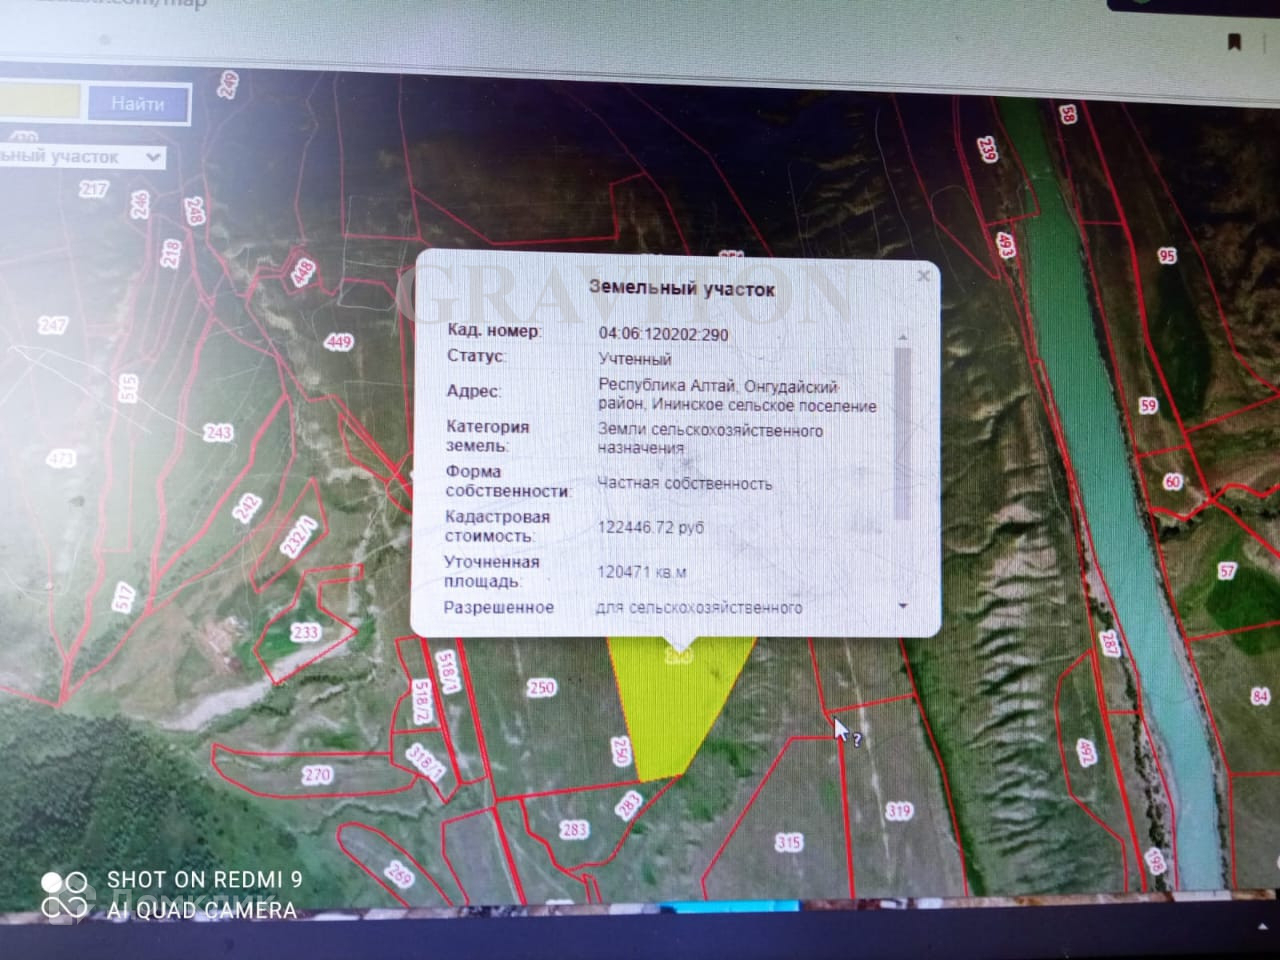Viewport: 1280px width, 960px height.
Task: Click parcel label 249 on the map
Action: point(229,86)
